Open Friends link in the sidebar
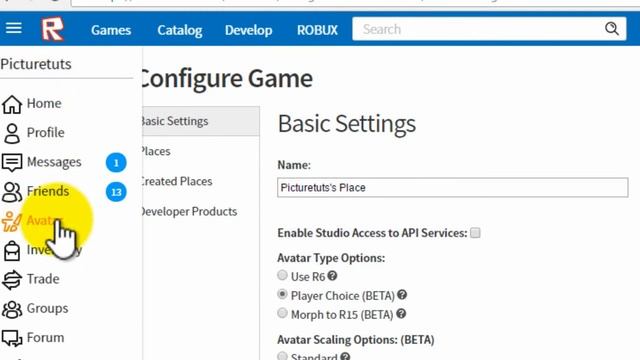The width and height of the screenshot is (640, 360). tap(48, 191)
